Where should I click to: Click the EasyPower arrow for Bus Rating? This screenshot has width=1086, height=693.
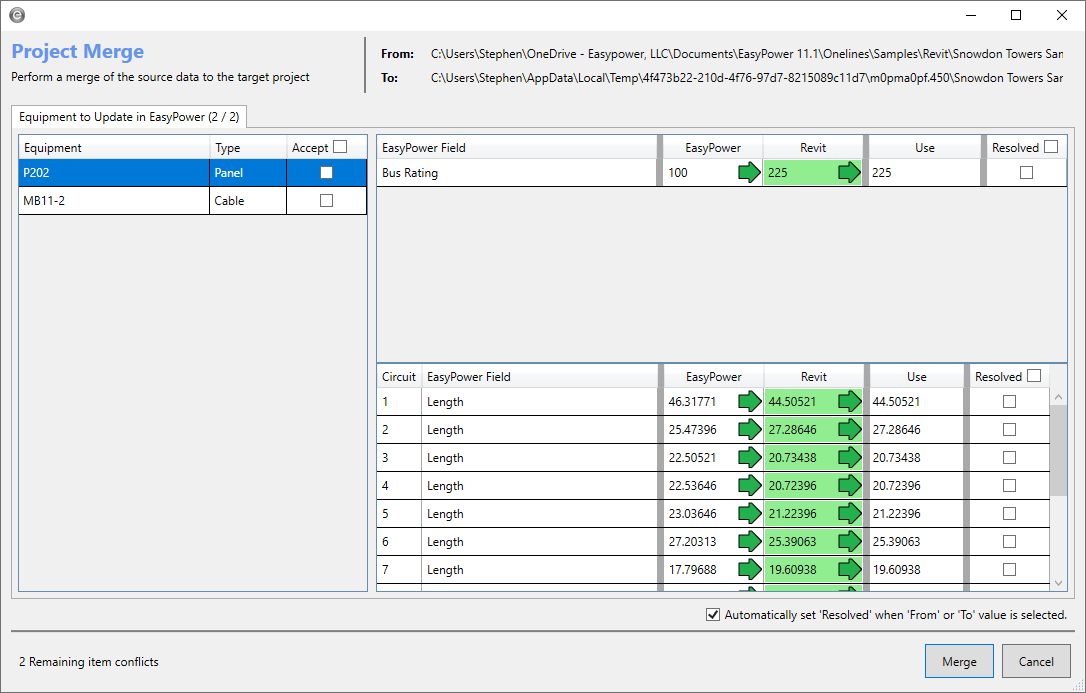click(748, 173)
